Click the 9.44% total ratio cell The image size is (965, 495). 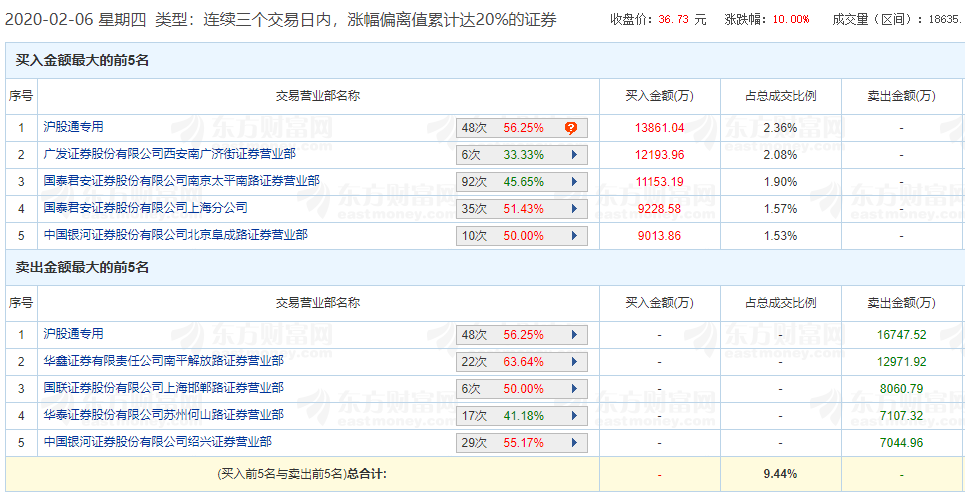pos(780,473)
